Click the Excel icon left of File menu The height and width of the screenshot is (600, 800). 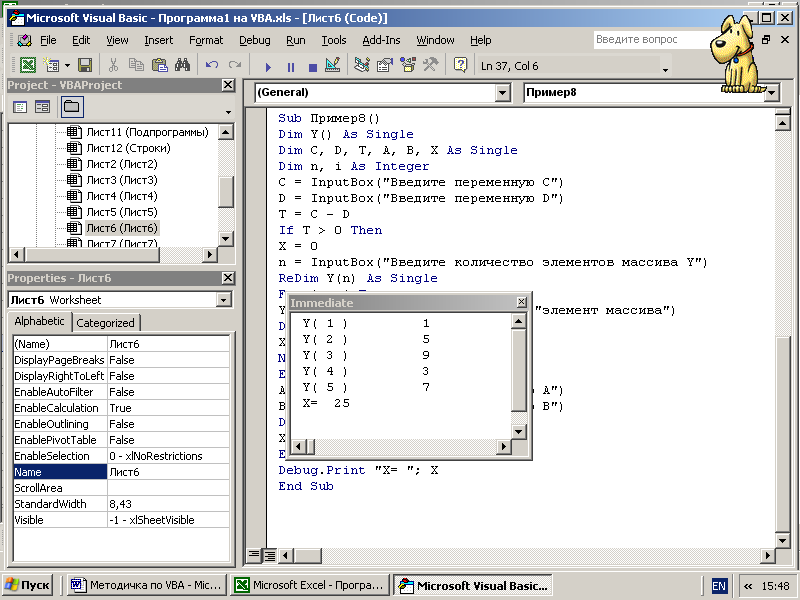24,40
